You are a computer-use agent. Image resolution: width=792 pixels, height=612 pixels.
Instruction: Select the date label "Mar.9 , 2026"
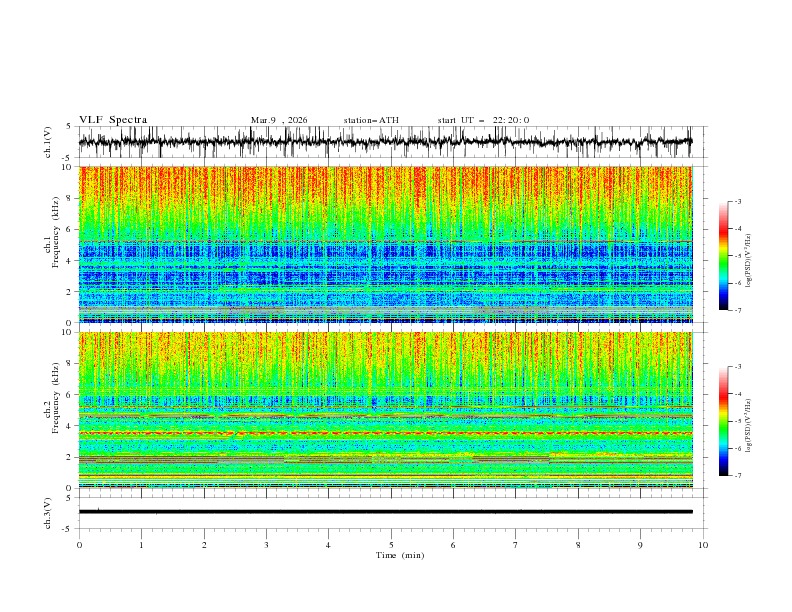(x=279, y=120)
